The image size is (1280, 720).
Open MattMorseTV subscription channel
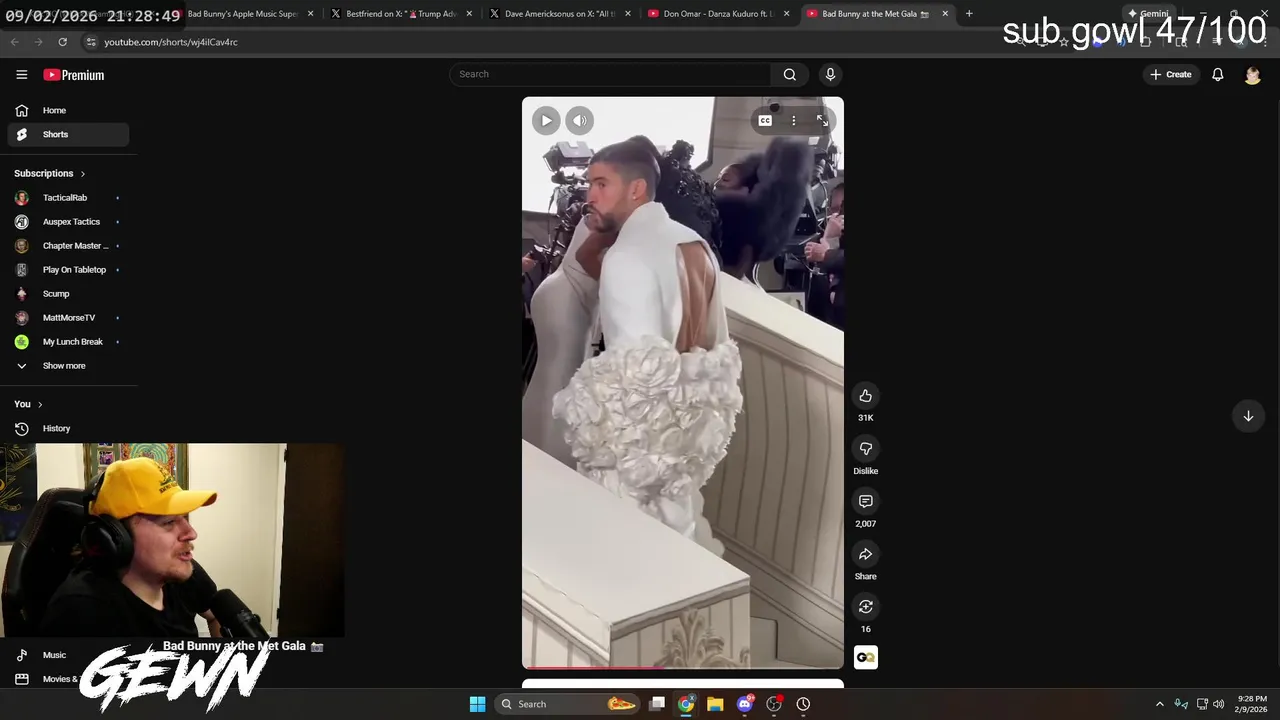68,318
